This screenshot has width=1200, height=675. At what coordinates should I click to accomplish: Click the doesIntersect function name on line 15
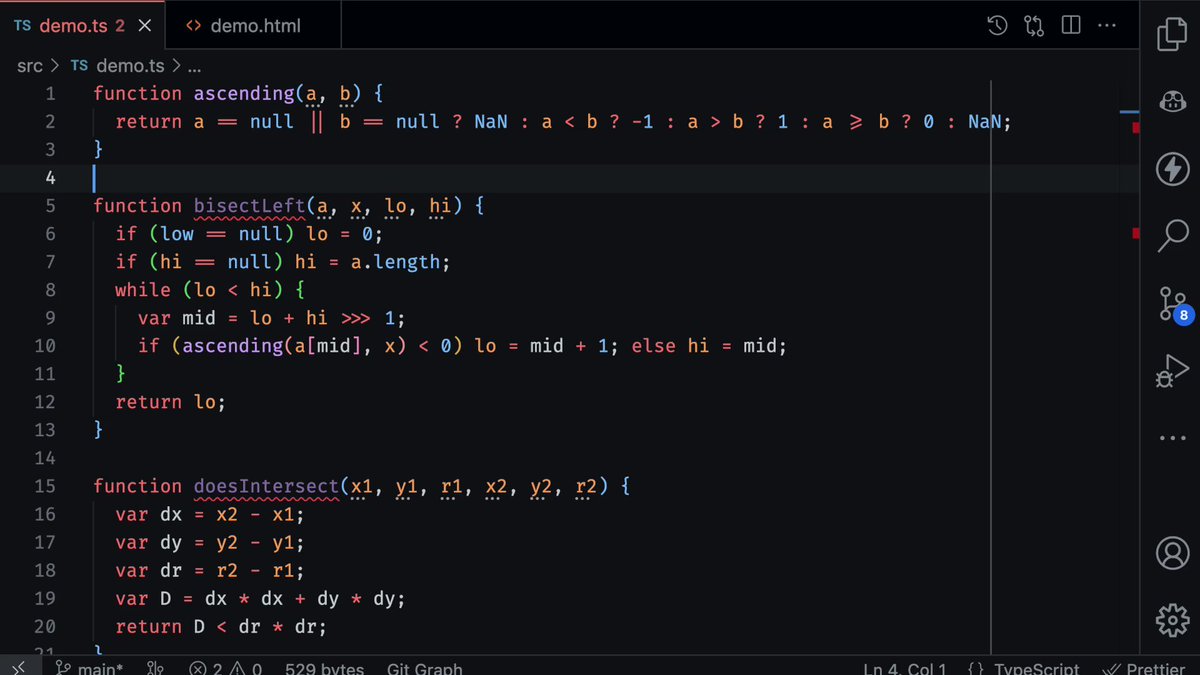[x=266, y=486]
